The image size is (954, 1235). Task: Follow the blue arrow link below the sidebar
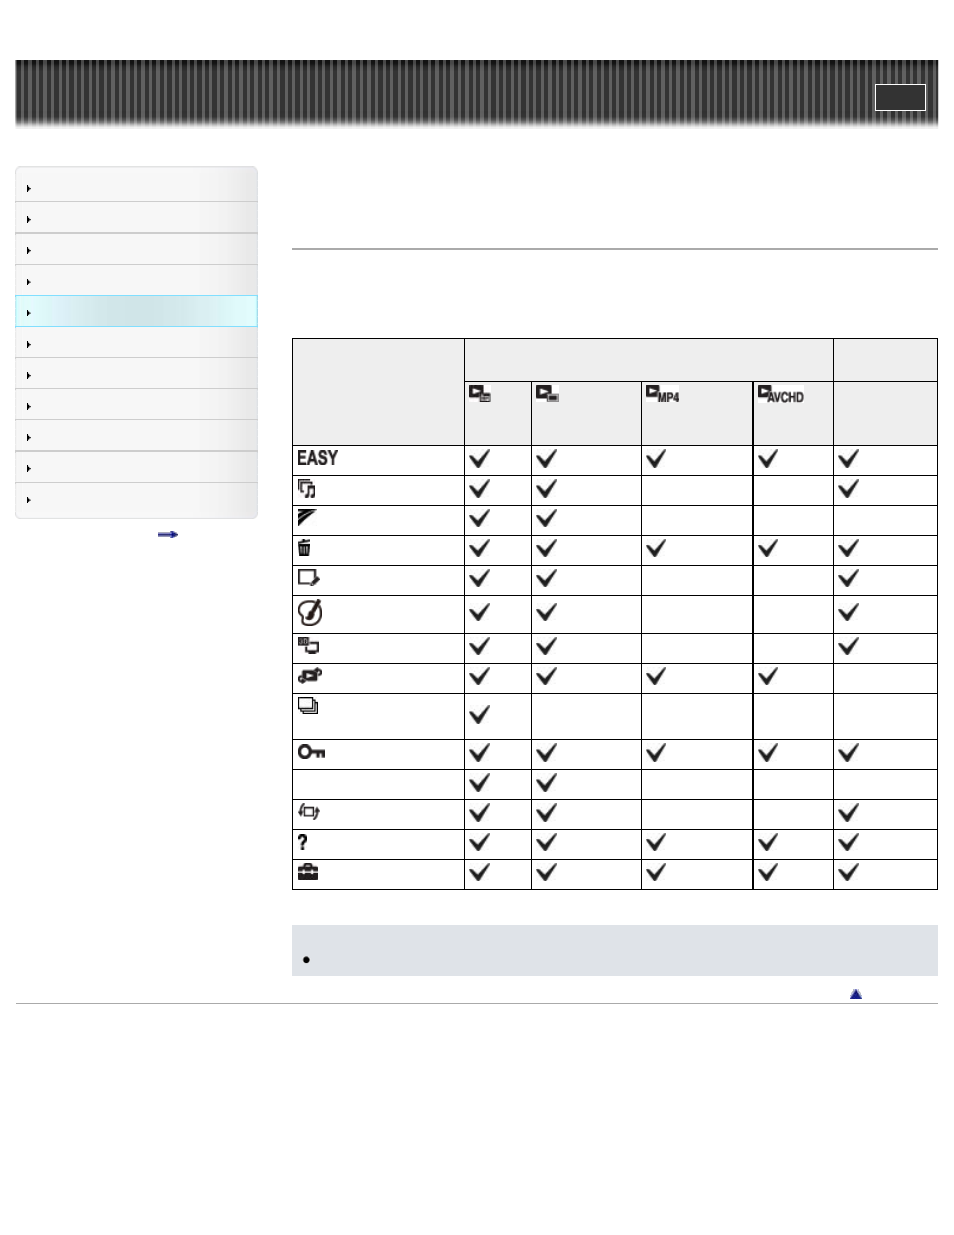(x=168, y=535)
